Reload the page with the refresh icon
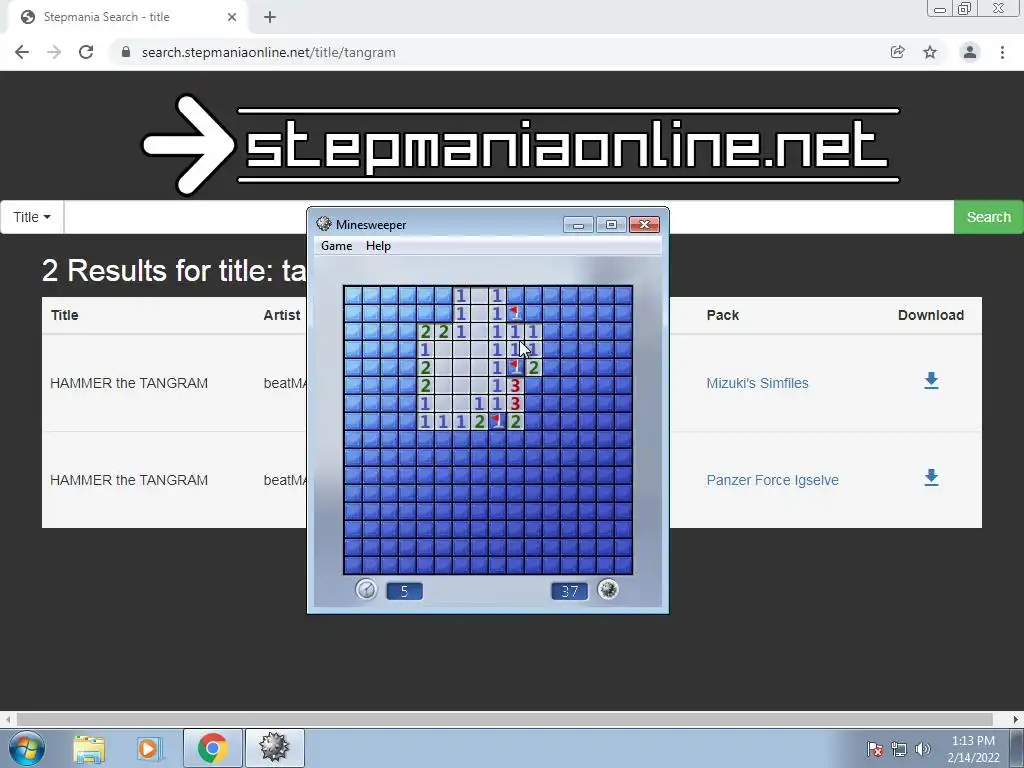Screen dimensions: 1024x768 pyautogui.click(x=86, y=52)
